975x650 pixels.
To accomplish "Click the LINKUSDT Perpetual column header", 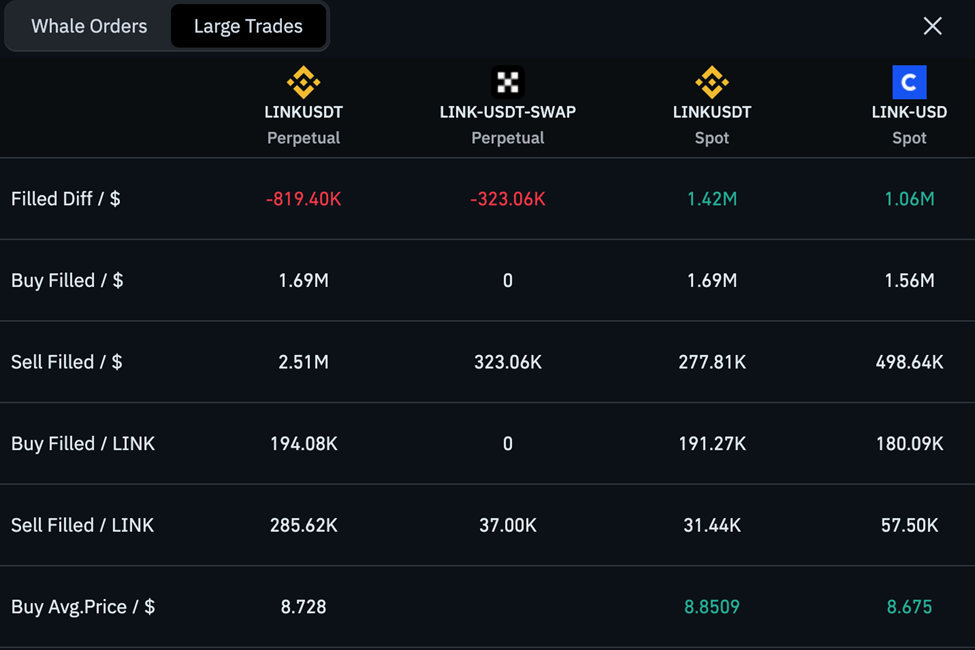I will [303, 124].
